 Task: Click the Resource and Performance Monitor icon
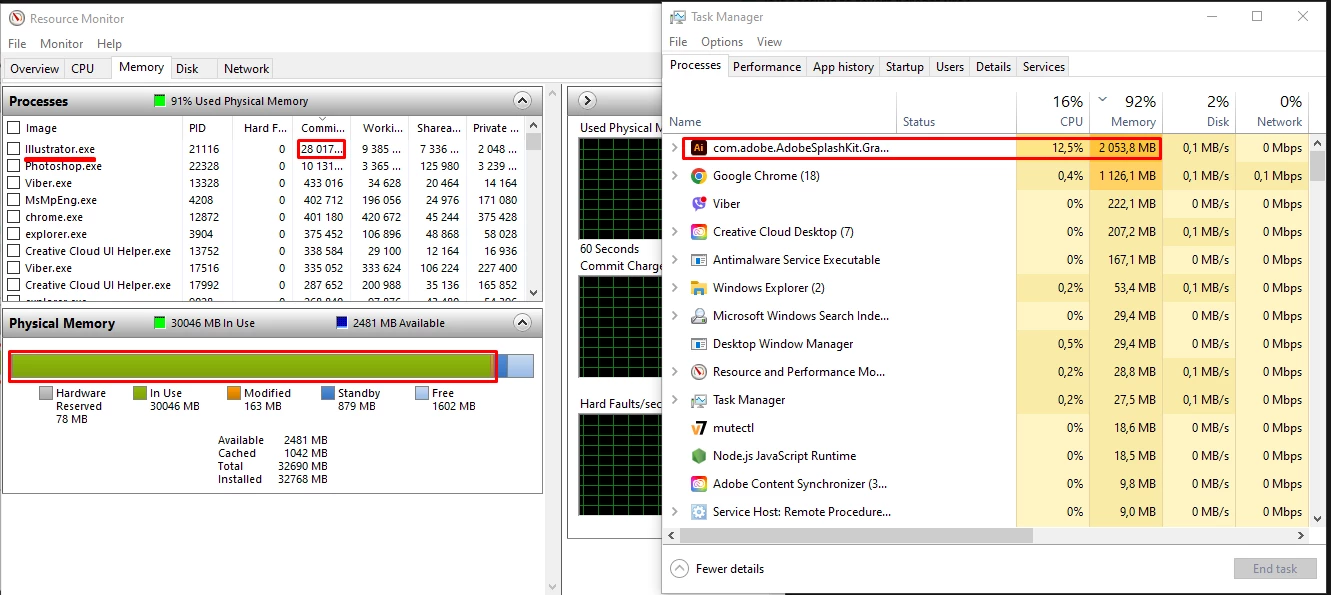699,372
